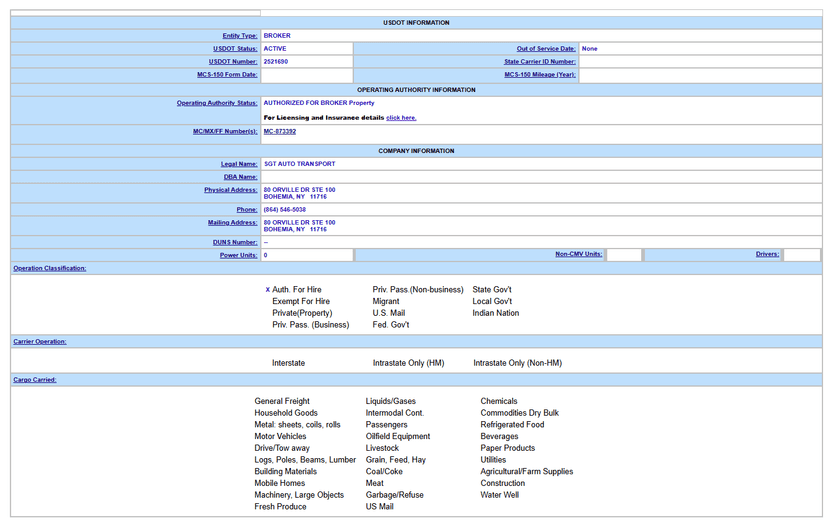Click 'State Gov't' classification entry
Screen dimensions: 828x523
pyautogui.click(x=492, y=289)
